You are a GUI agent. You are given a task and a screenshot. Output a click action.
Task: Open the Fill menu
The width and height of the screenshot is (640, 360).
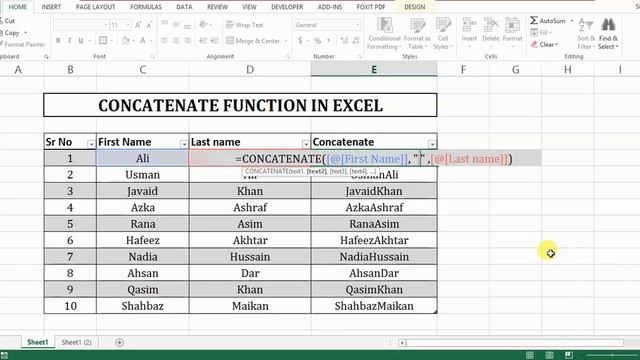point(541,32)
